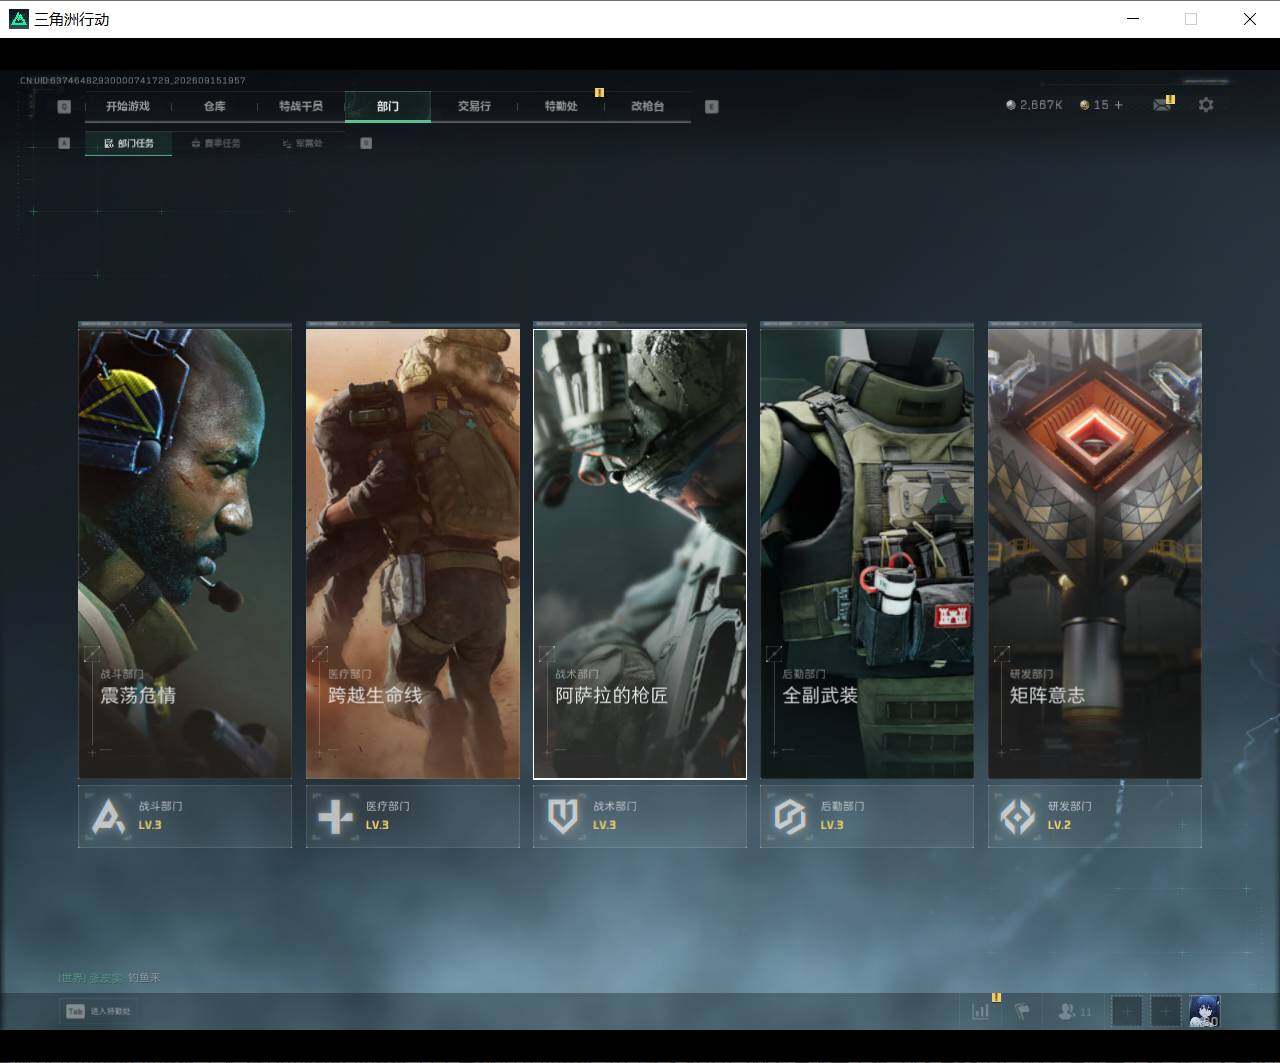Open the 阿萨拉的枪匠 tactical department card

pyautogui.click(x=640, y=553)
